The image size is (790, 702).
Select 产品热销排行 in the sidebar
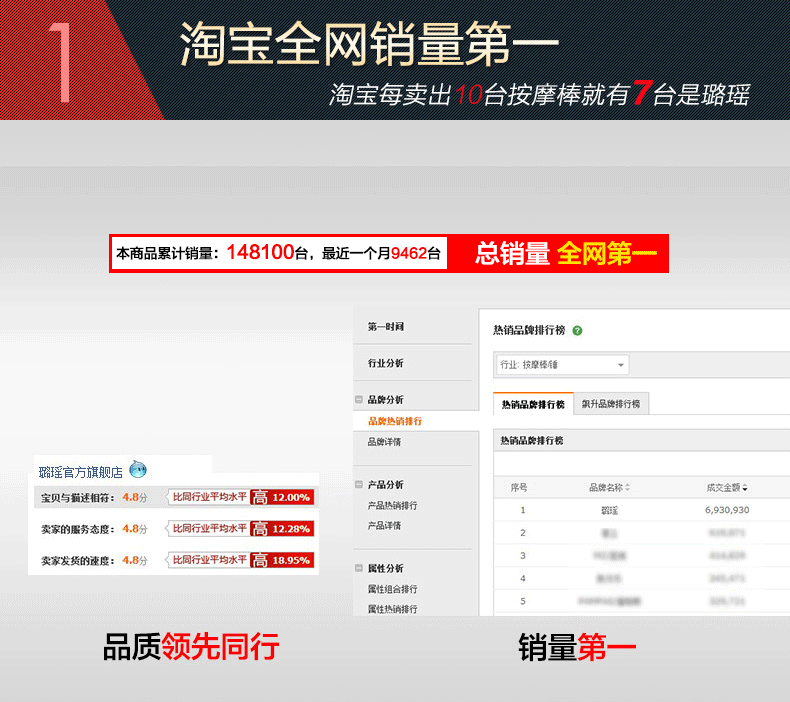tap(392, 505)
